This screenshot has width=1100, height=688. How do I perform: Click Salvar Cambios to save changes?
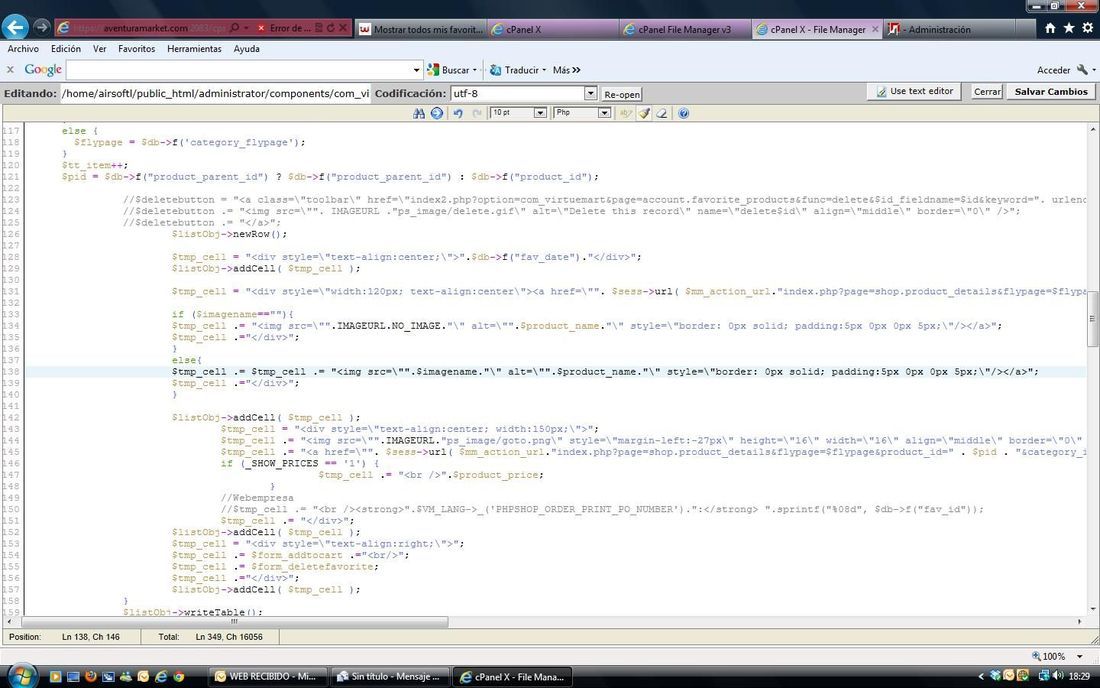tap(1051, 91)
